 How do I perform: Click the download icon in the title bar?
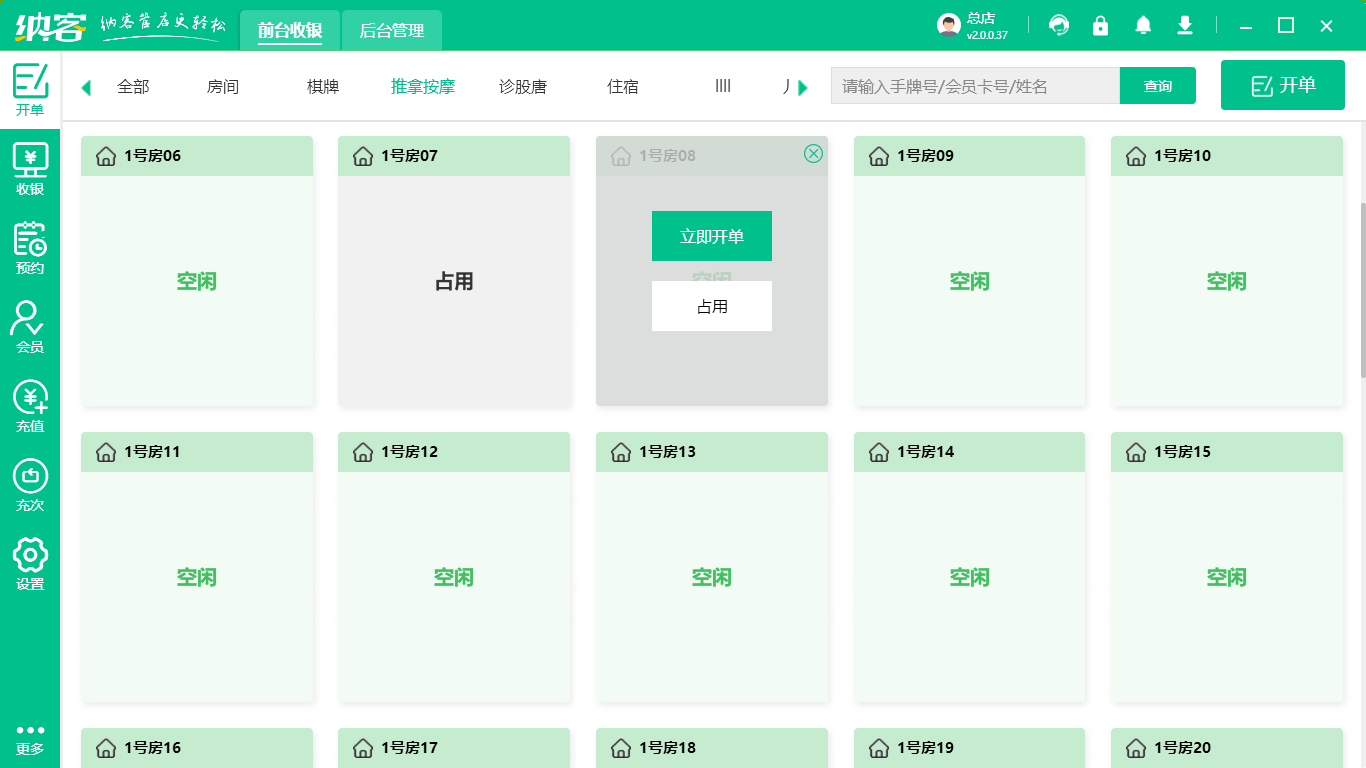1185,25
